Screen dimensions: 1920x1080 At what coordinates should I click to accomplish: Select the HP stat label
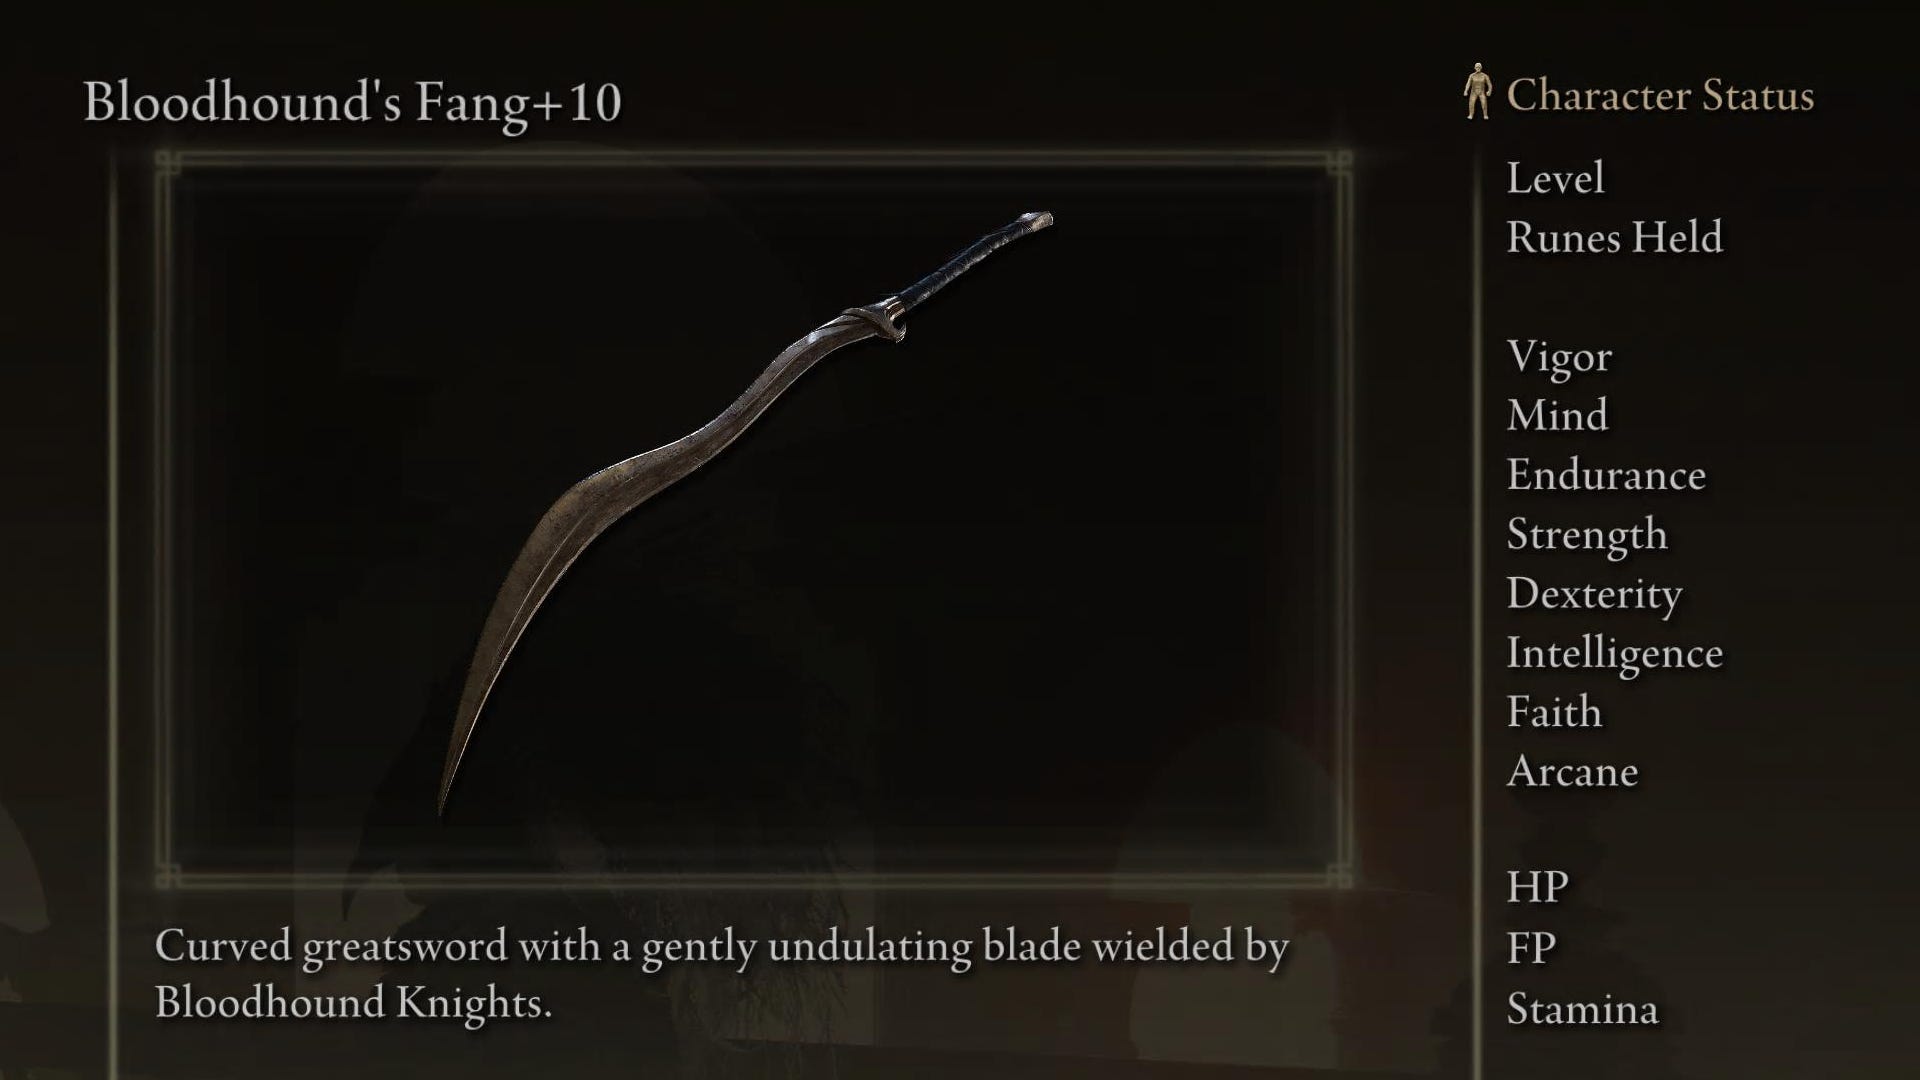click(x=1537, y=887)
